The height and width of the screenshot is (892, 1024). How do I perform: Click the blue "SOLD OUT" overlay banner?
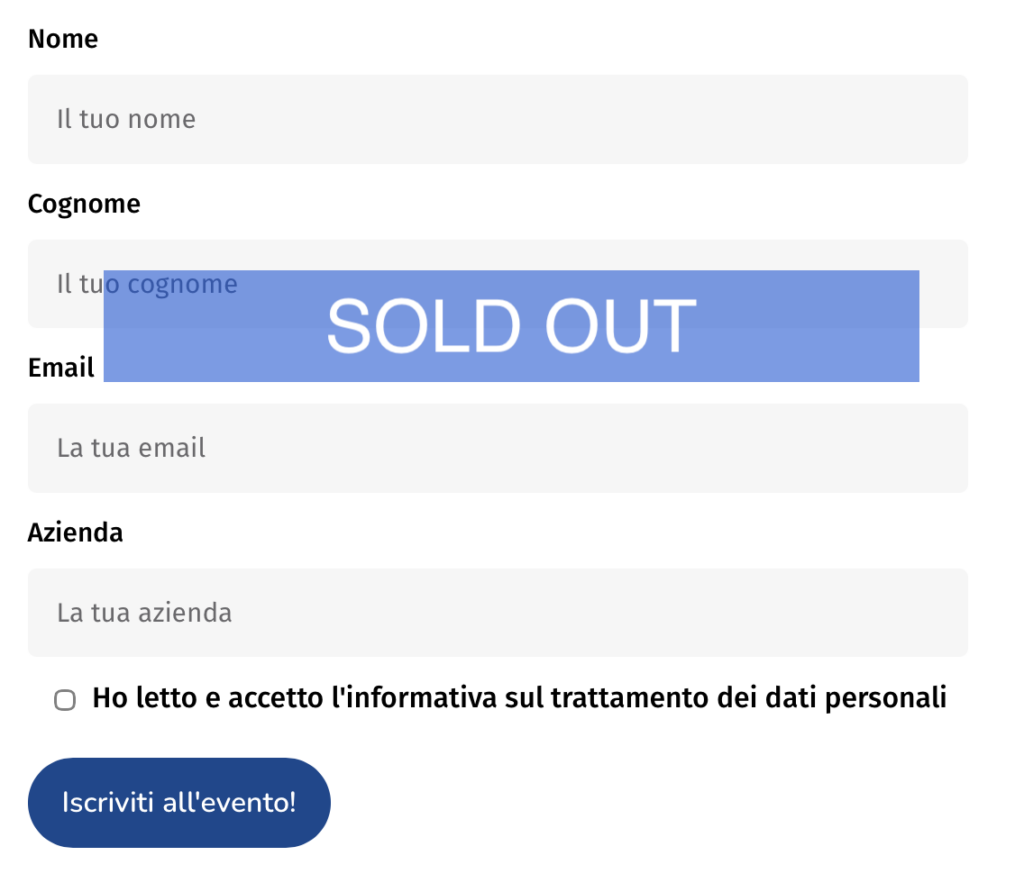pos(511,326)
